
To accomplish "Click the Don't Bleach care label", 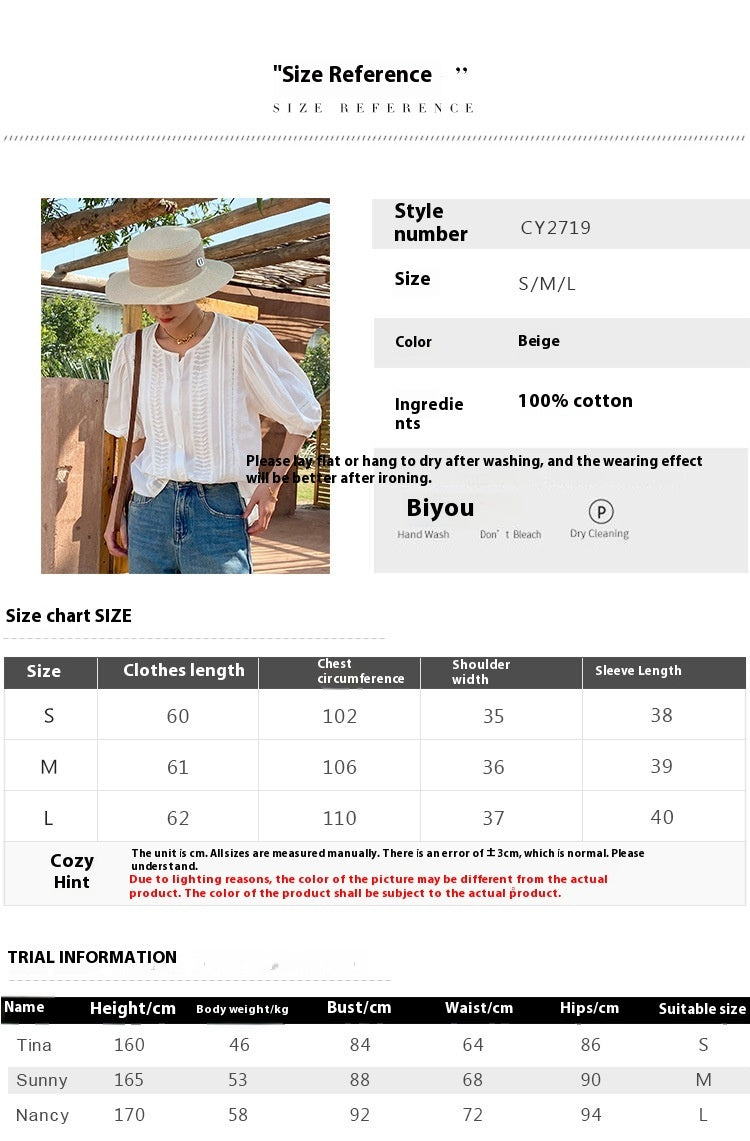I will pyautogui.click(x=510, y=535).
